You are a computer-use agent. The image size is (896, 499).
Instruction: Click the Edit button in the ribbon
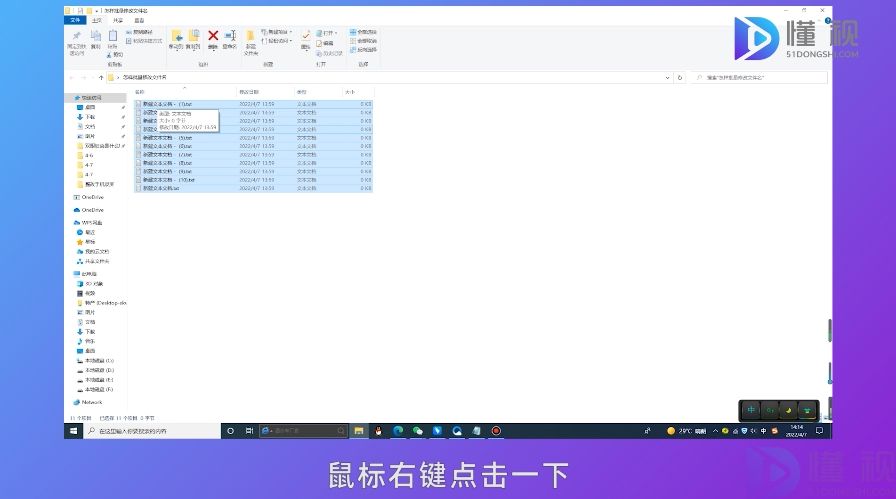pos(325,43)
